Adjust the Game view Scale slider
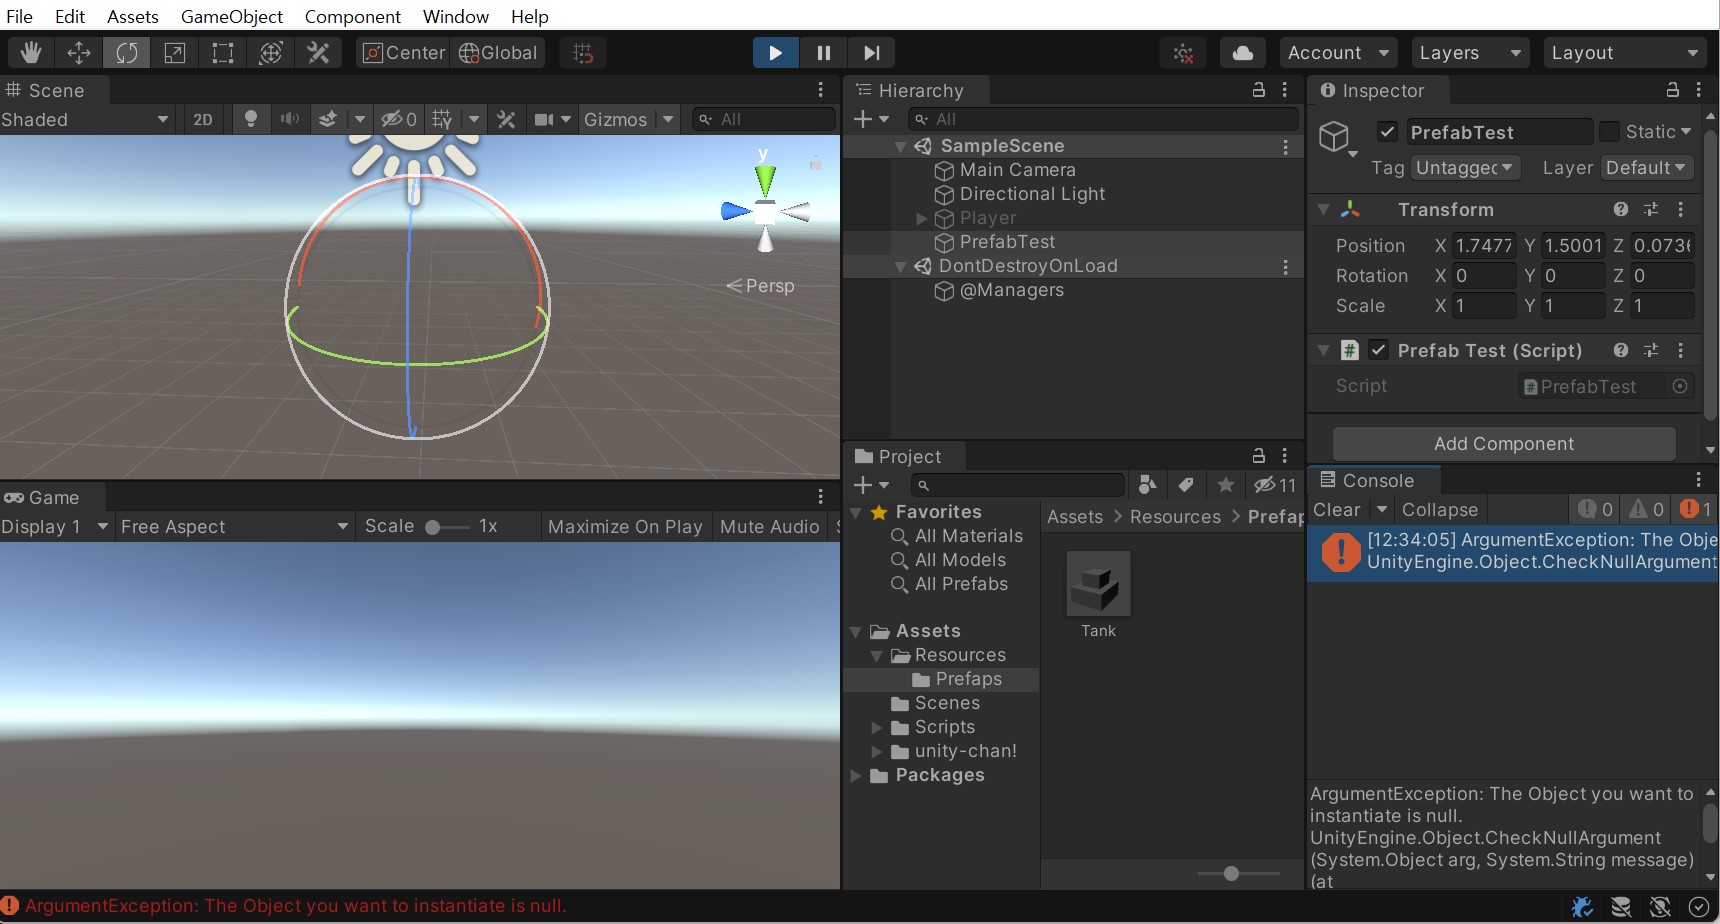The height and width of the screenshot is (924, 1720). (x=434, y=527)
